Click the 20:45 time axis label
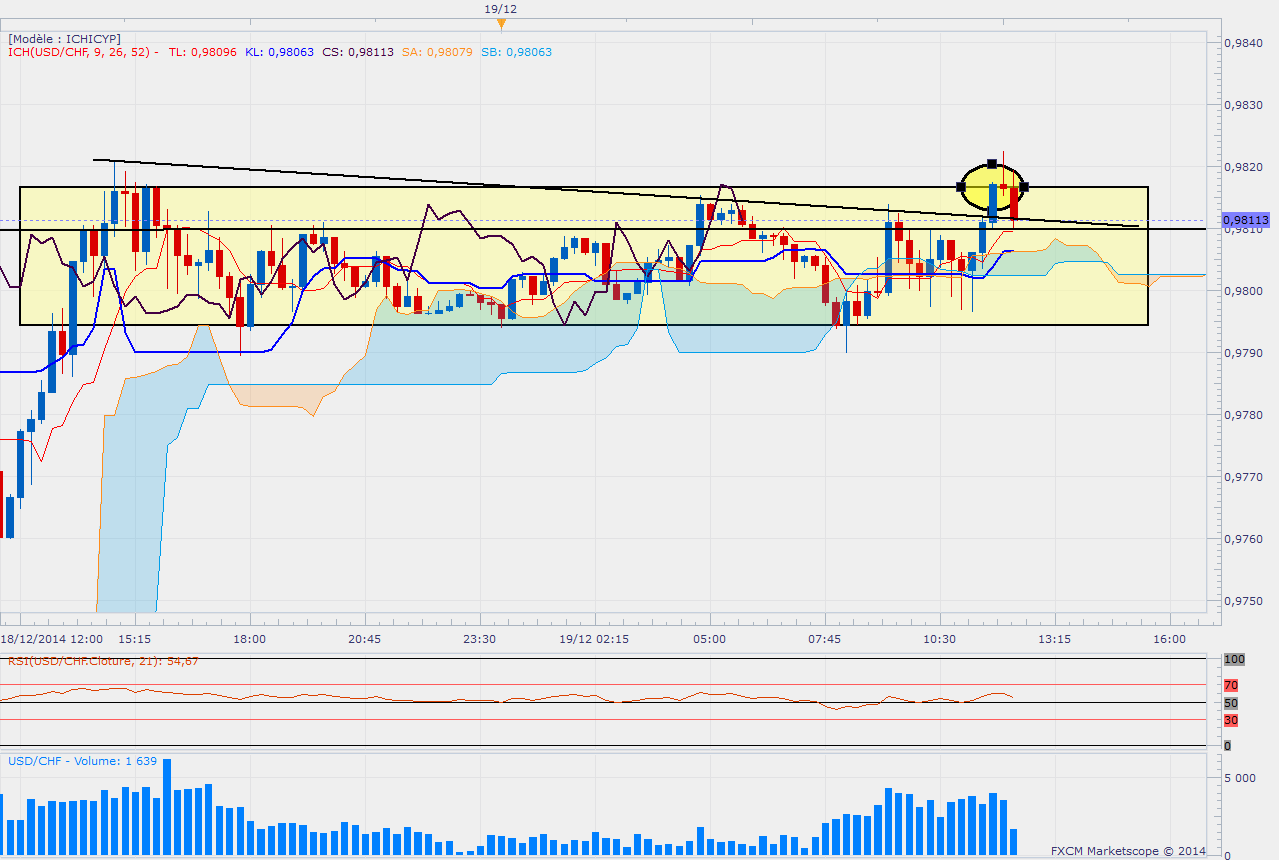Viewport: 1279px width, 860px height. click(x=364, y=638)
